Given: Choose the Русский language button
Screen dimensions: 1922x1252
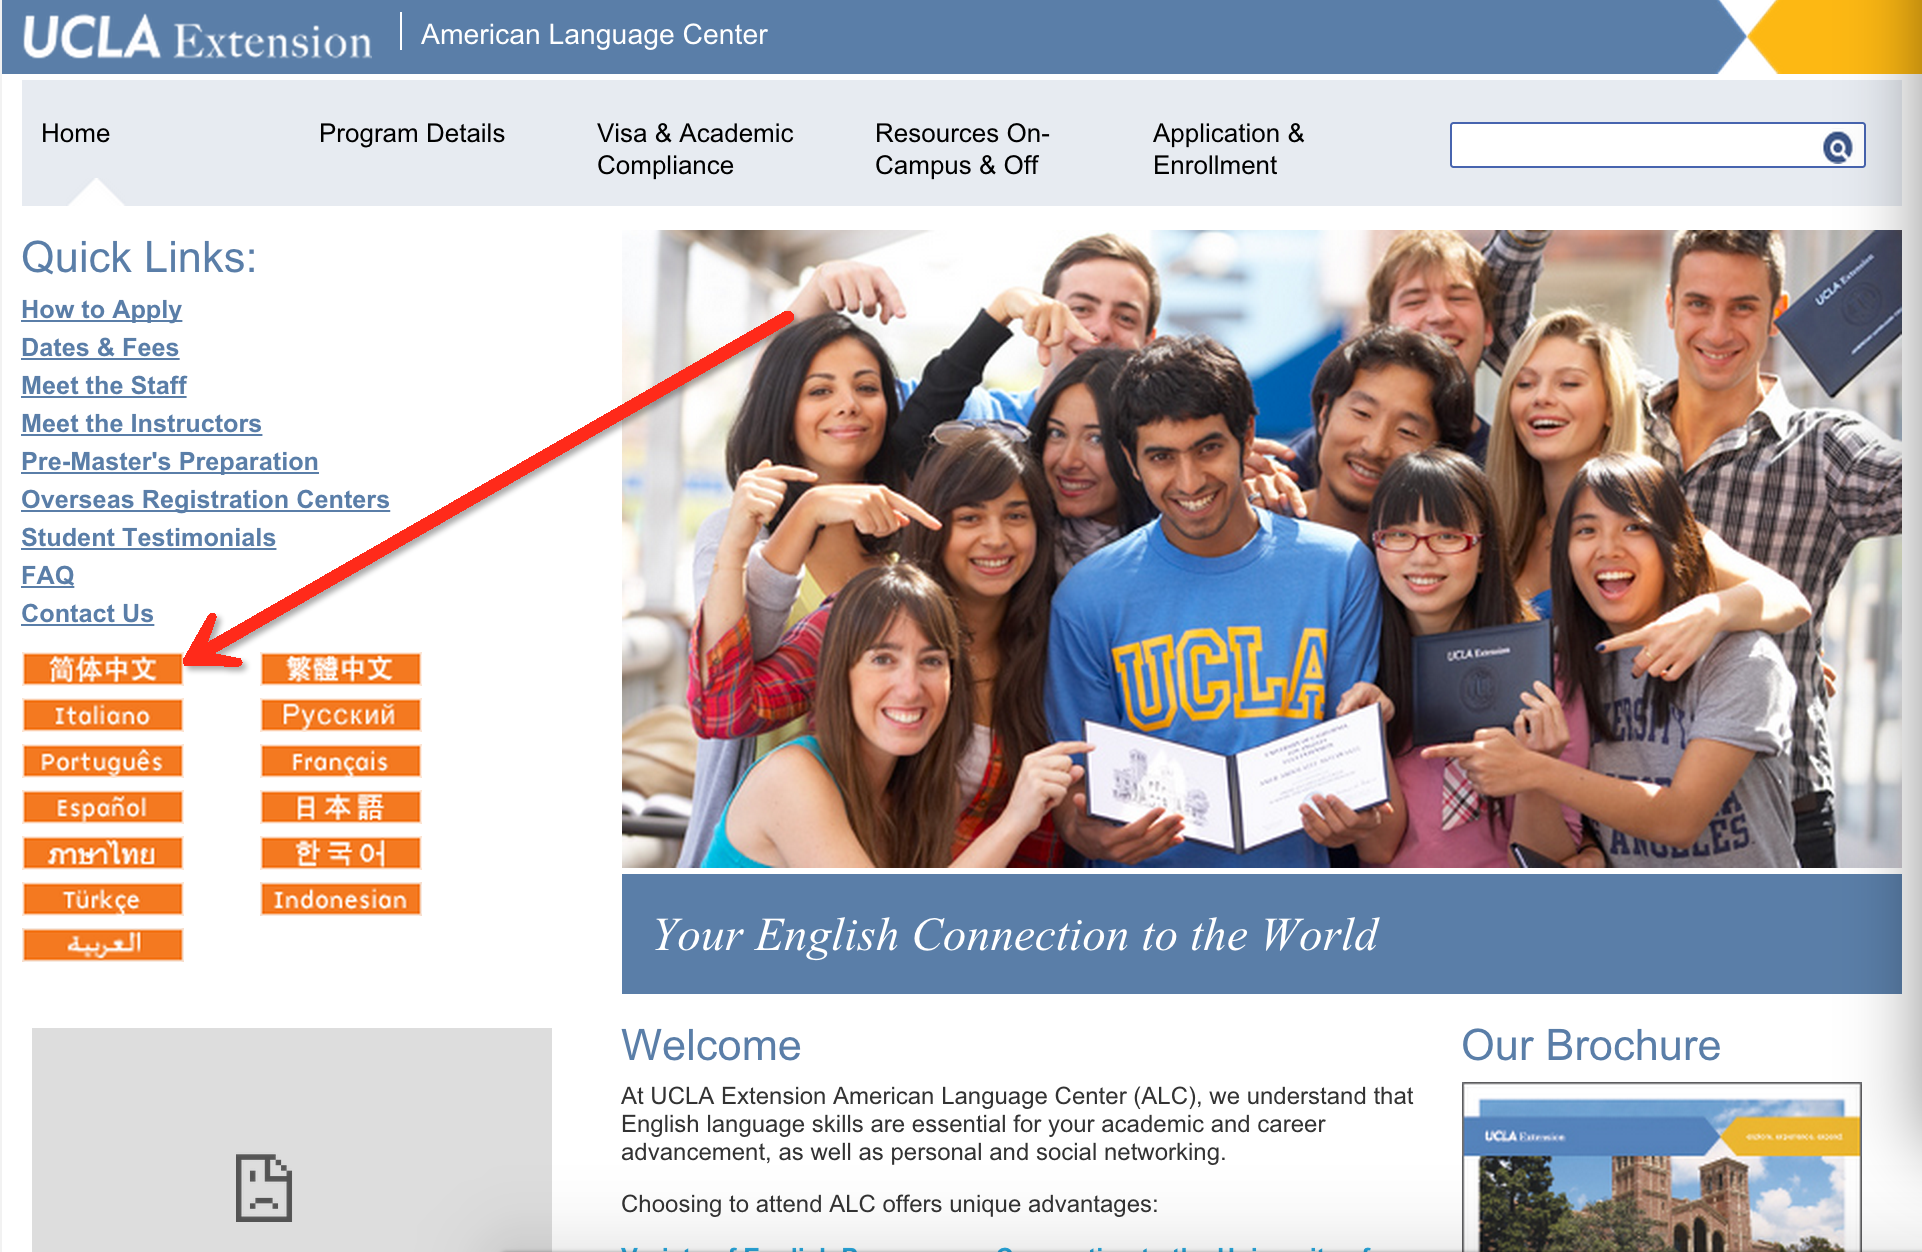Looking at the screenshot, I should tap(340, 715).
